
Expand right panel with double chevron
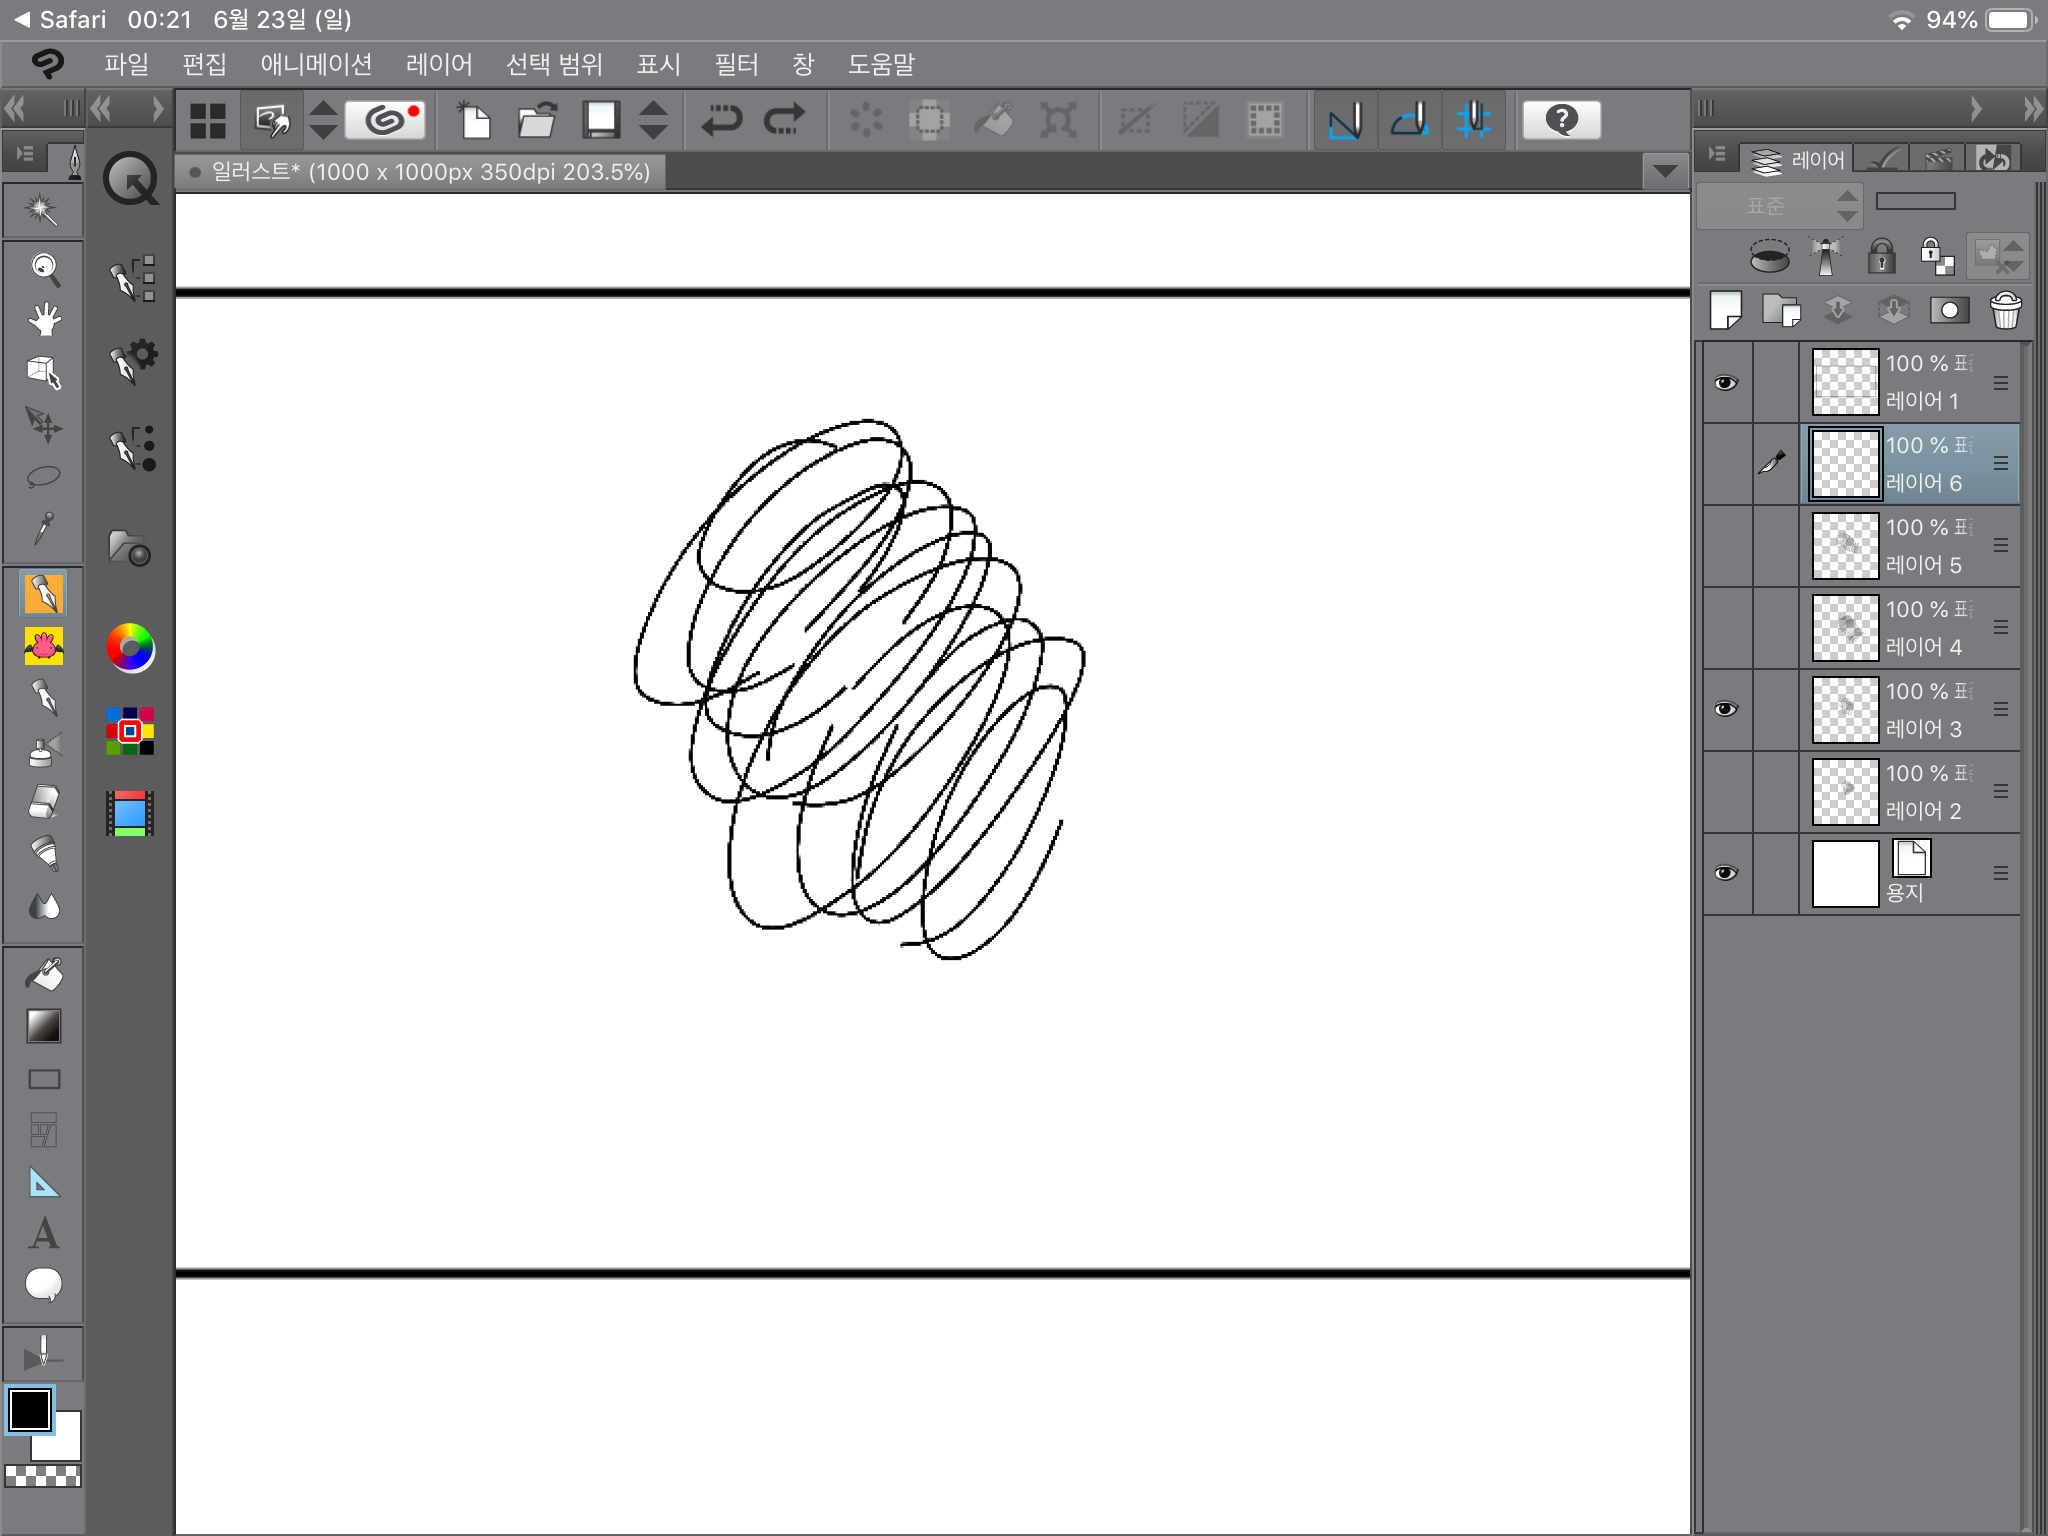(2031, 108)
